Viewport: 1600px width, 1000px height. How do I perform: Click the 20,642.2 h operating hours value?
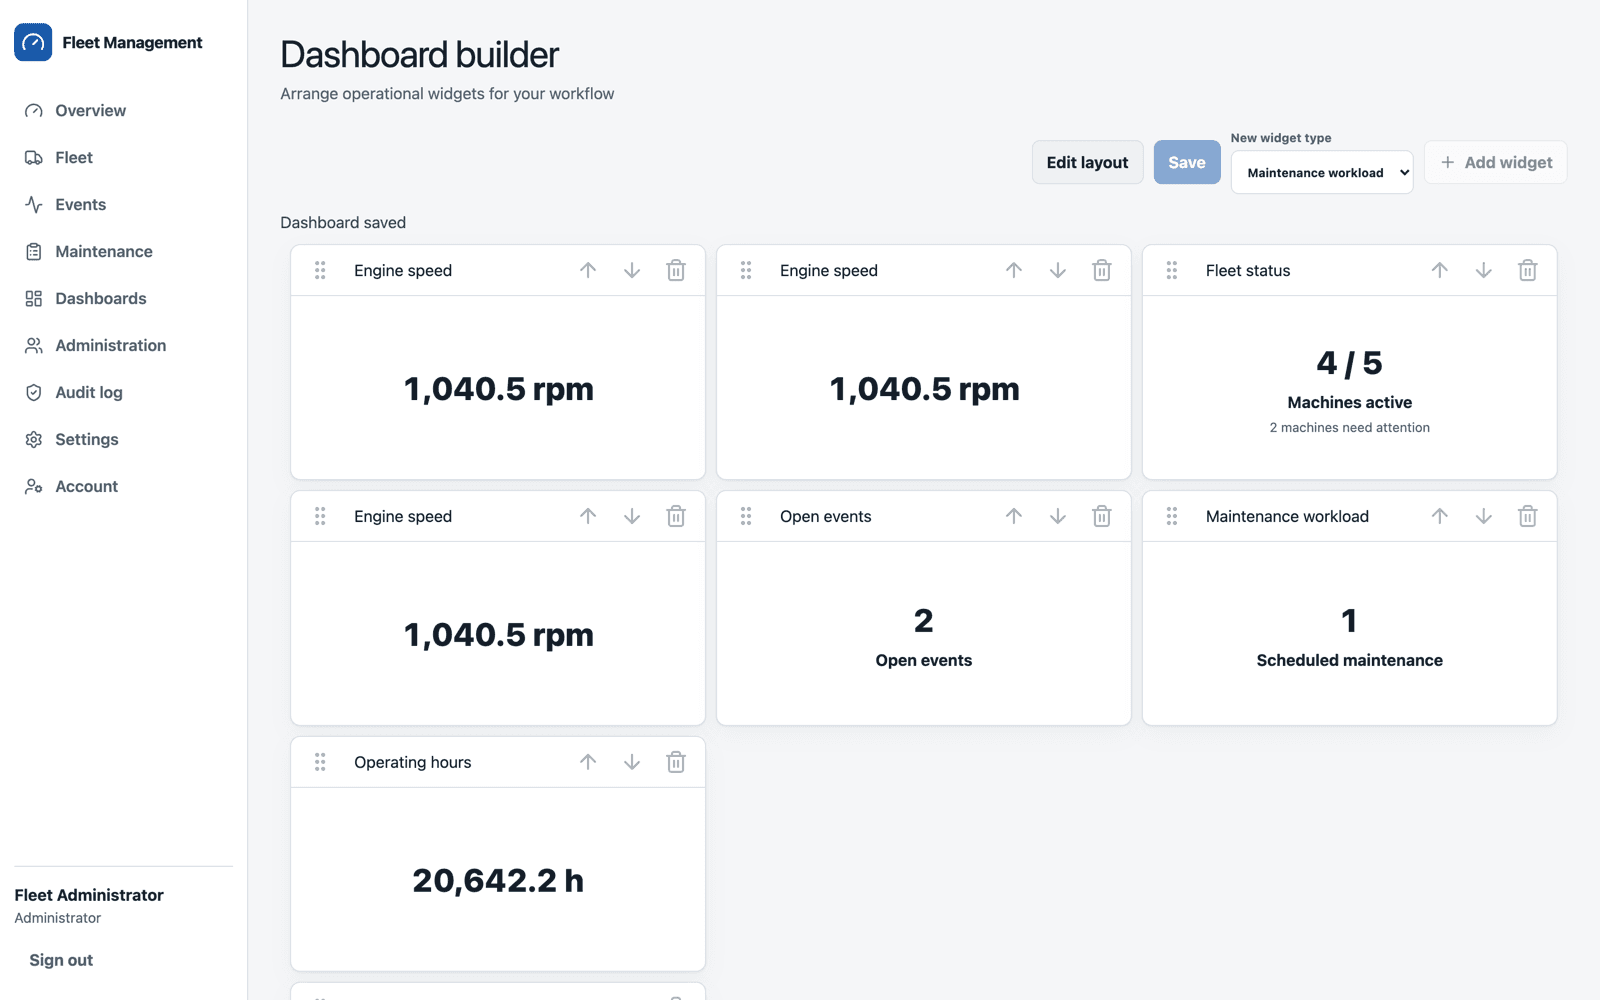tap(498, 881)
